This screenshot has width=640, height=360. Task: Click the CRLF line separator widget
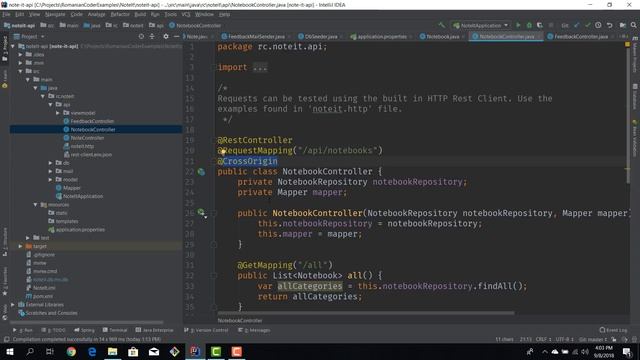544,339
